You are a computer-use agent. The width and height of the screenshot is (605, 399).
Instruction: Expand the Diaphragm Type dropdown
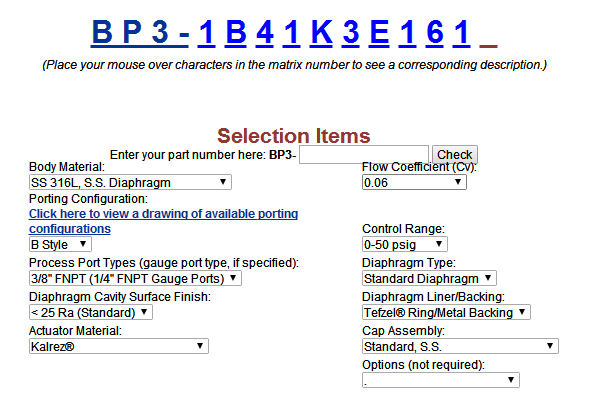tap(429, 278)
